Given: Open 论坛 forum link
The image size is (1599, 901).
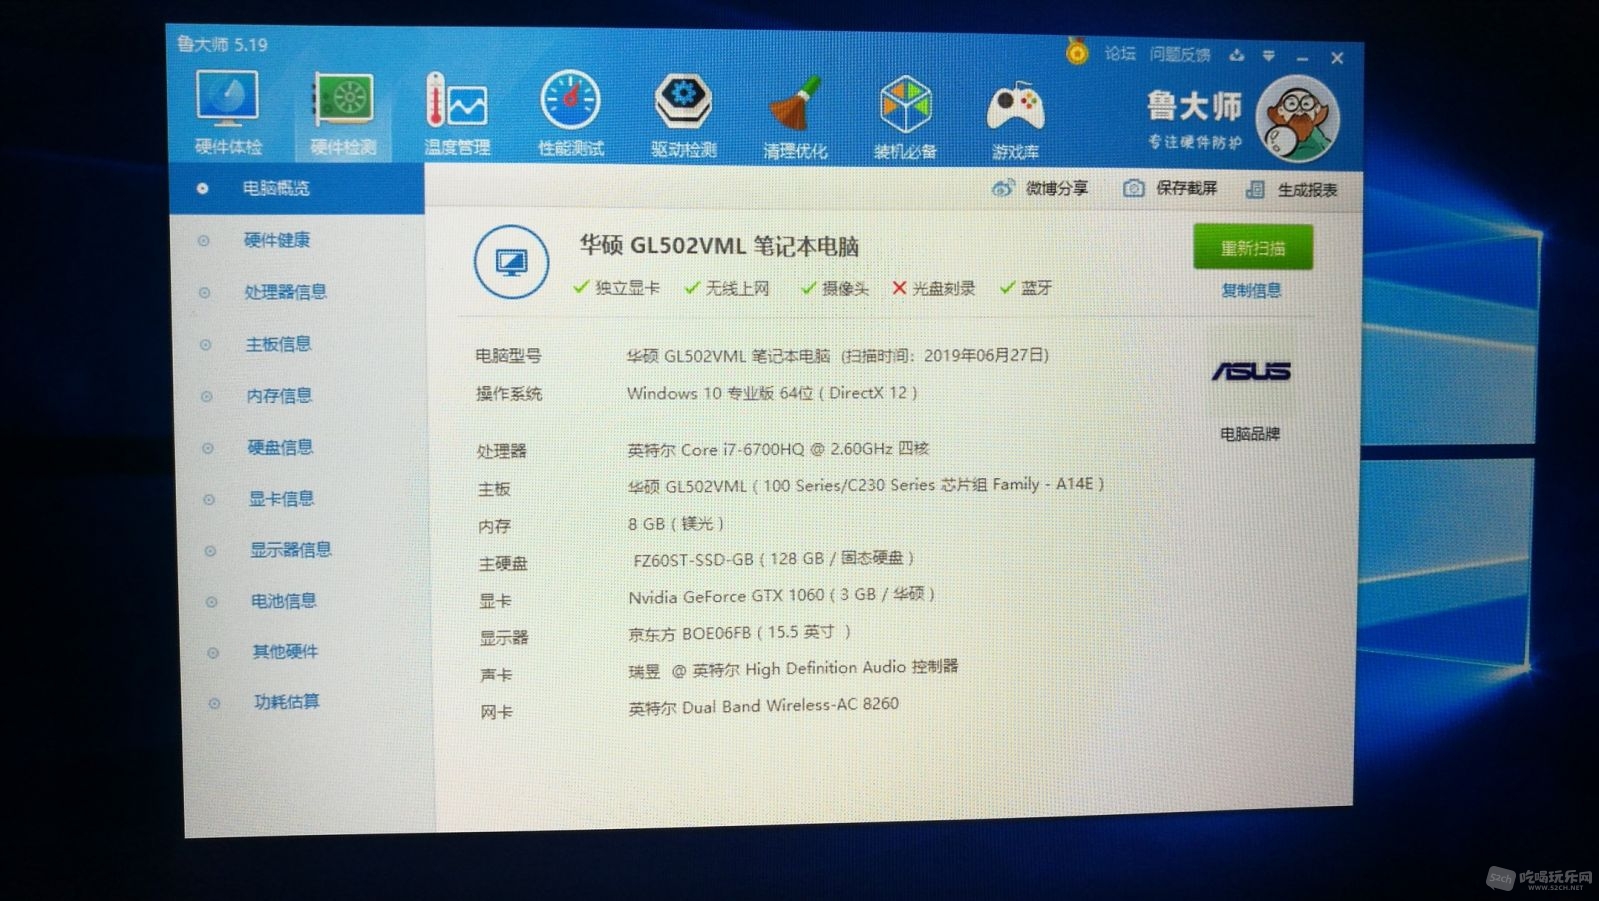Looking at the screenshot, I should point(1120,53).
